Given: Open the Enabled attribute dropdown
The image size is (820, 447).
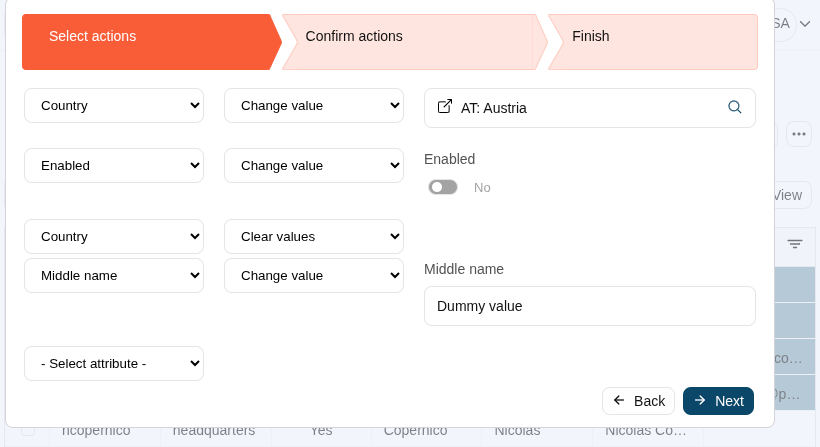Looking at the screenshot, I should point(114,166).
